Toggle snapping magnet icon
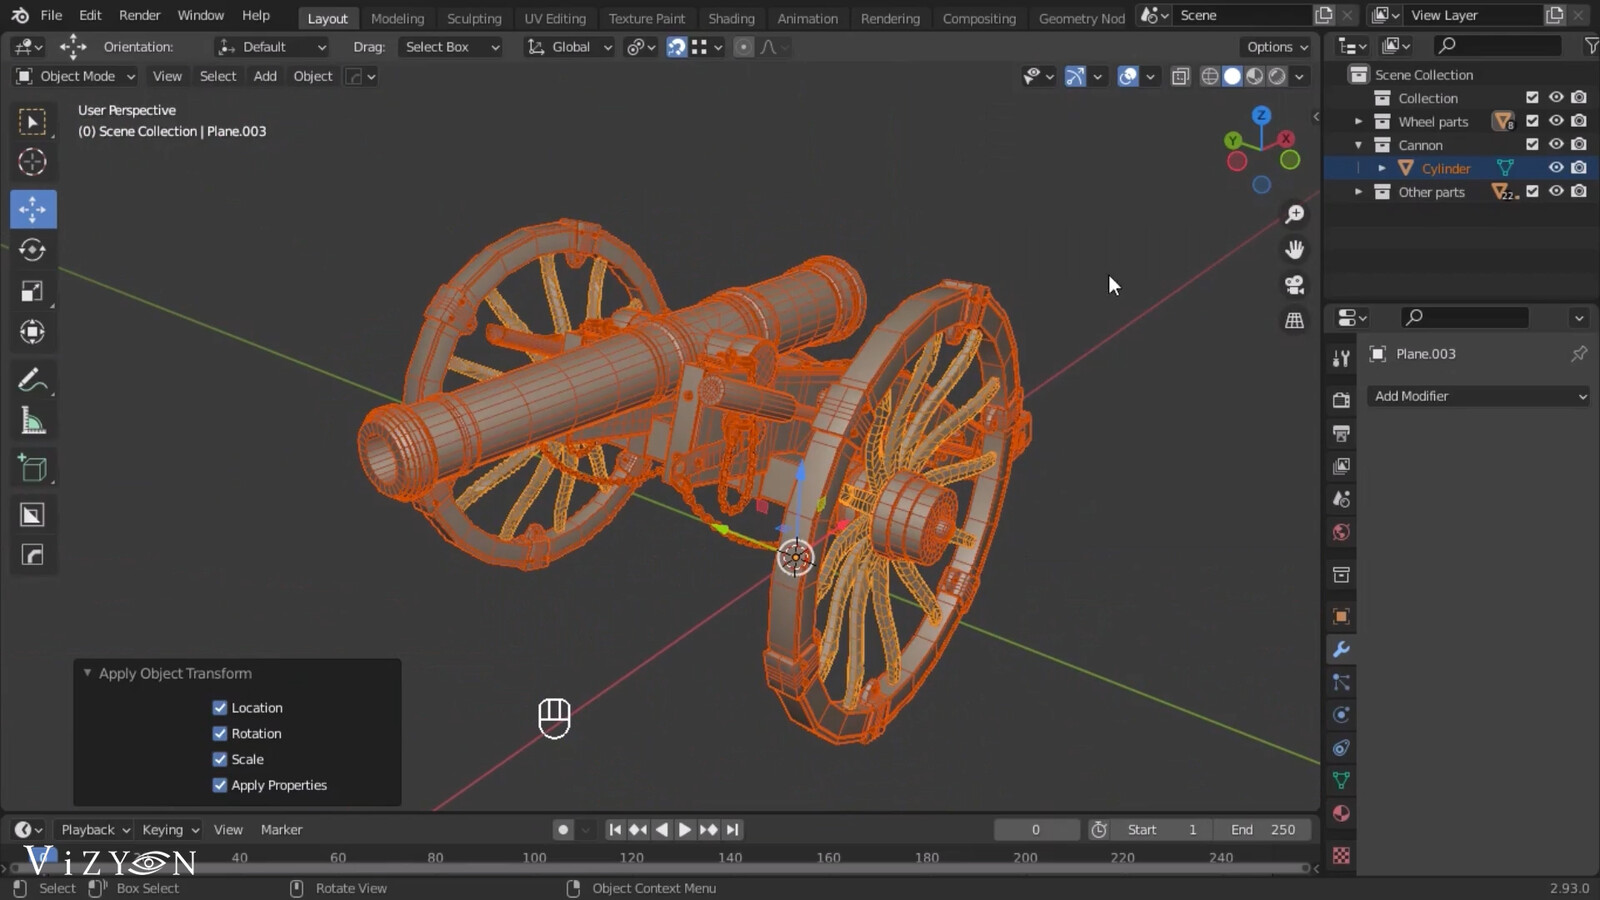The image size is (1600, 900). pos(677,47)
